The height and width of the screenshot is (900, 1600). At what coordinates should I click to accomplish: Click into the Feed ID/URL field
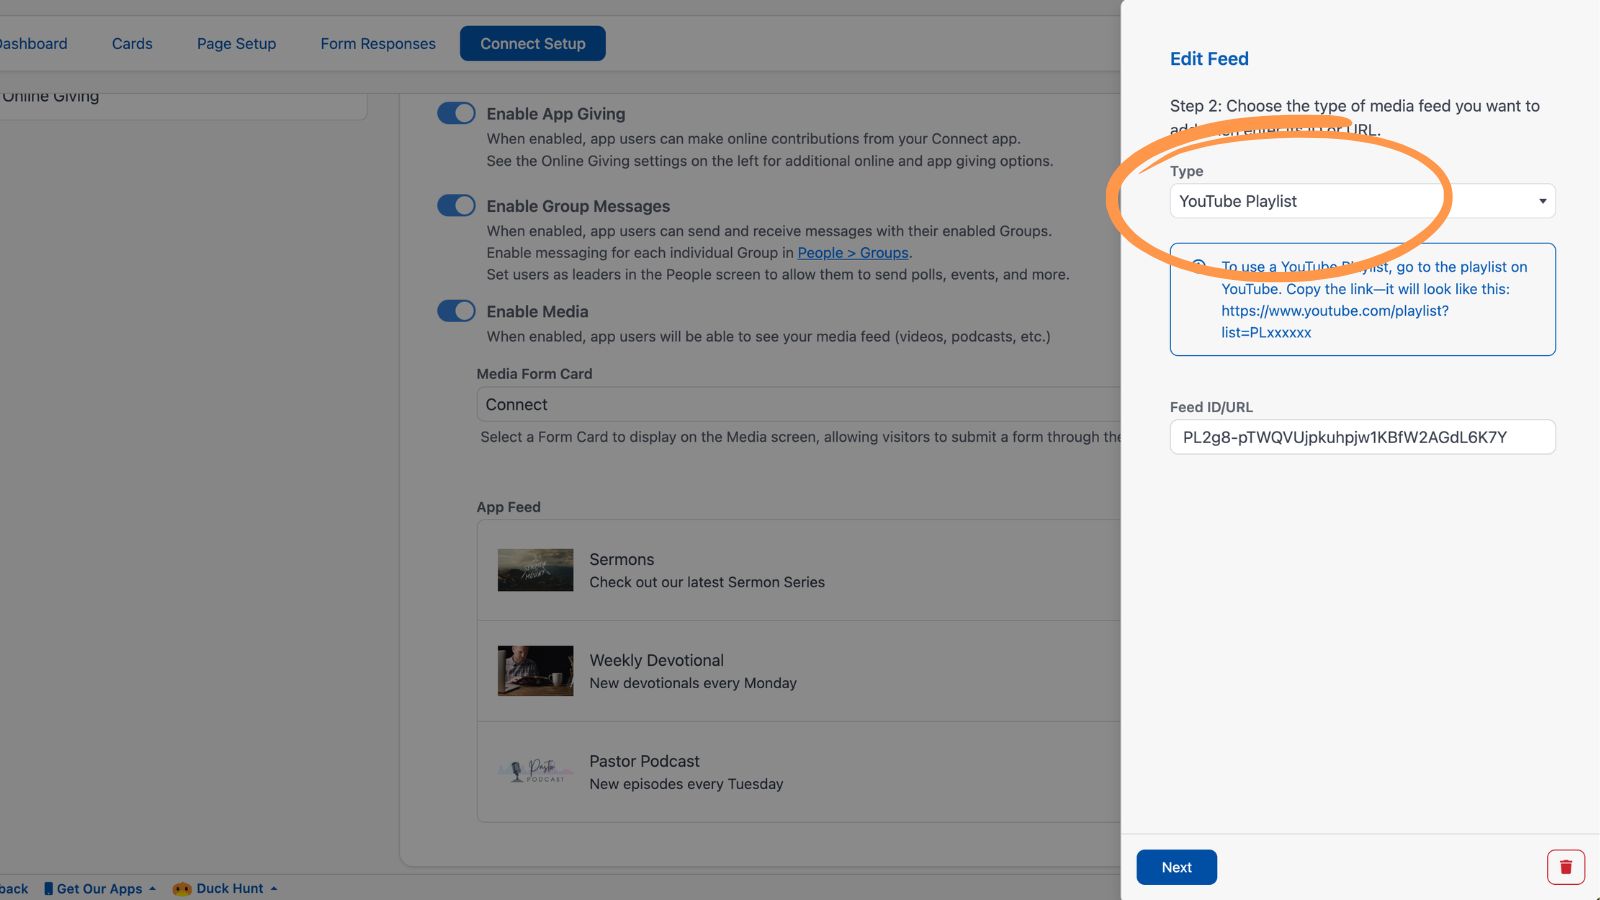click(x=1362, y=437)
